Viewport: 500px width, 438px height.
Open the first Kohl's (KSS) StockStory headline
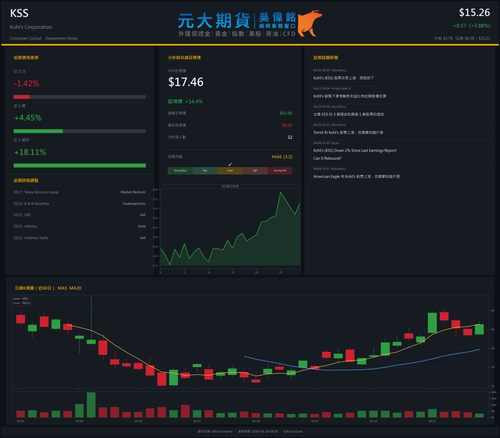coord(343,78)
